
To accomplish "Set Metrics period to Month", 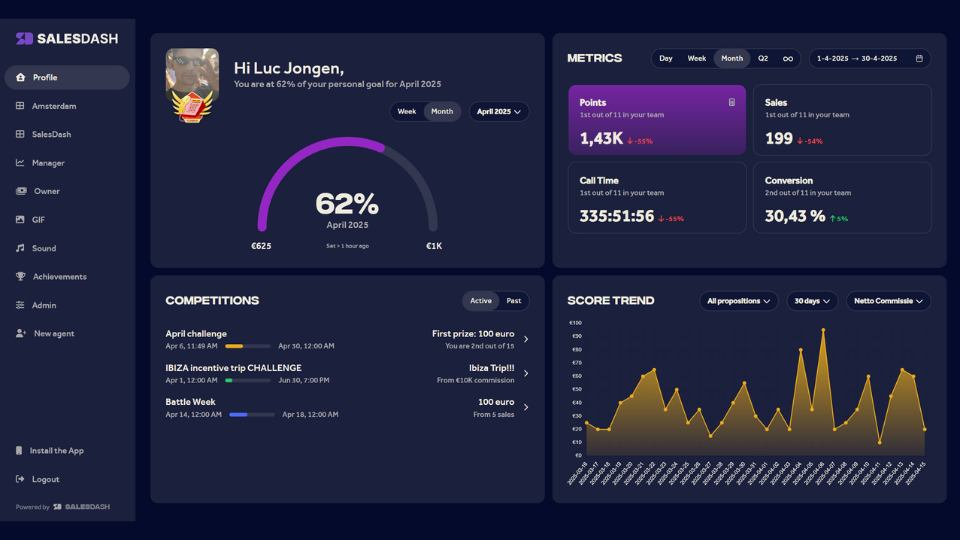I will point(732,59).
